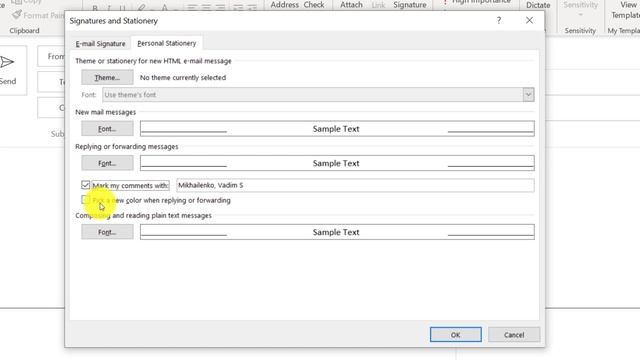Click the From button in the message window
The width and height of the screenshot is (640, 360).
tap(51, 56)
